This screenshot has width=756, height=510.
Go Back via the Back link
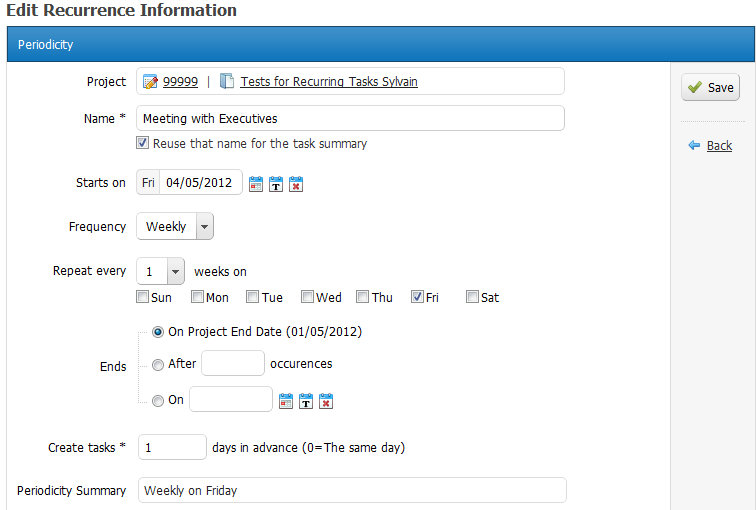pos(719,146)
